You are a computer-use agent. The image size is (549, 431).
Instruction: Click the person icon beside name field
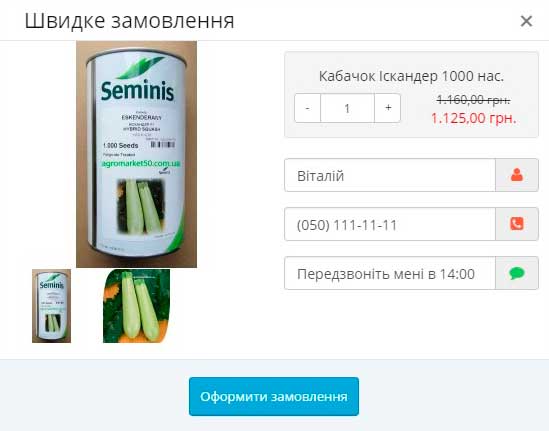coord(517,175)
